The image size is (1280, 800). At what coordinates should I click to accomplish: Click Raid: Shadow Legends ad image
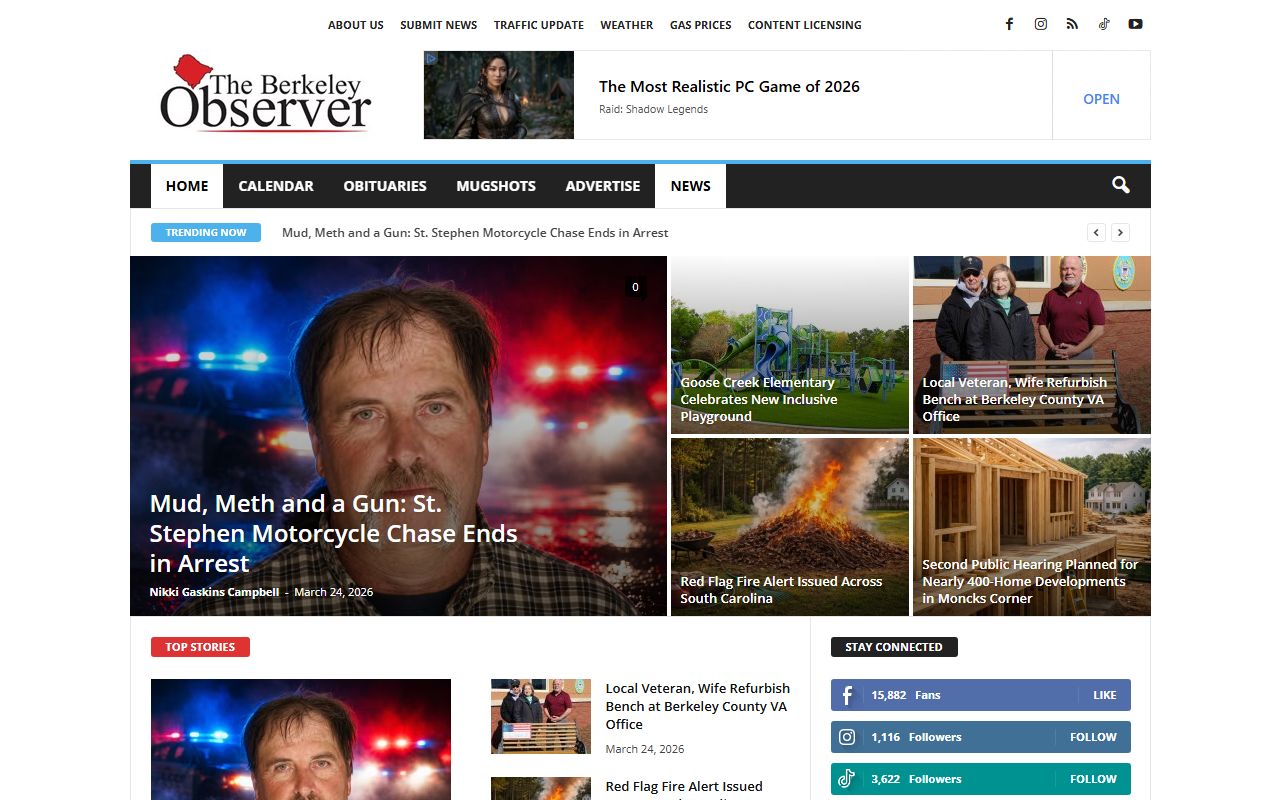click(x=499, y=95)
